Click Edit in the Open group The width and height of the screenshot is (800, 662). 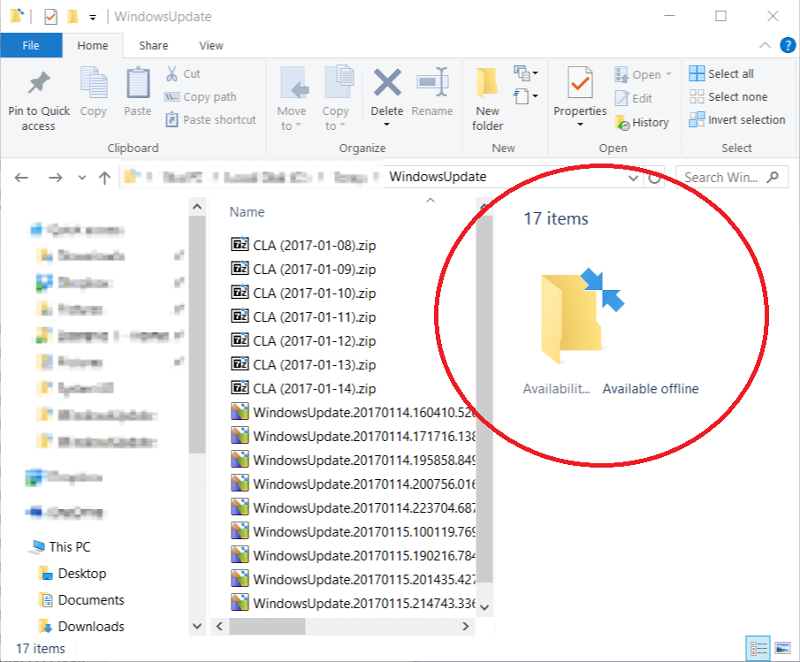click(634, 98)
